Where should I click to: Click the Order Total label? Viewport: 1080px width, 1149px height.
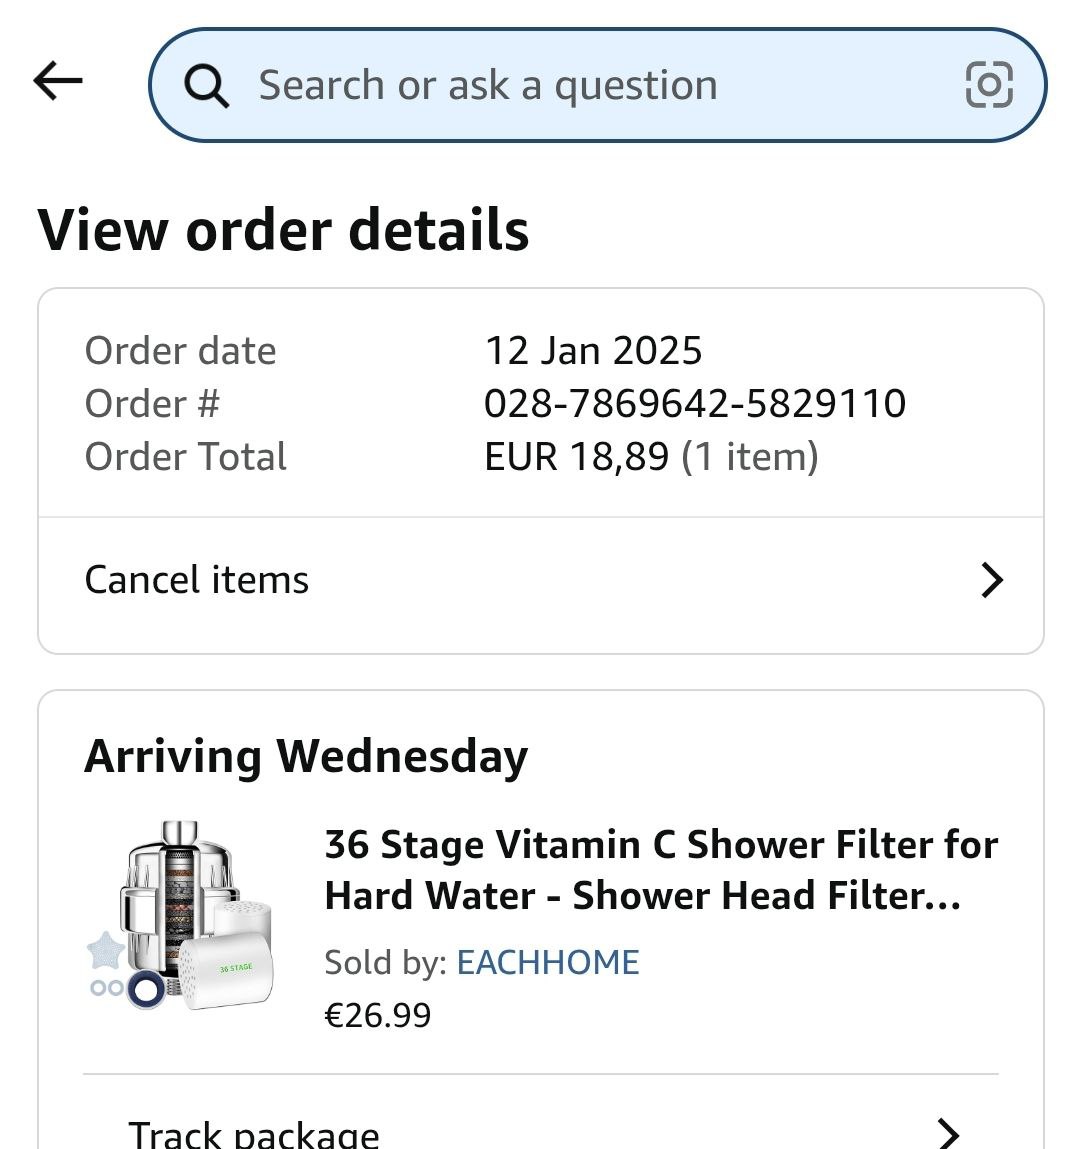186,457
